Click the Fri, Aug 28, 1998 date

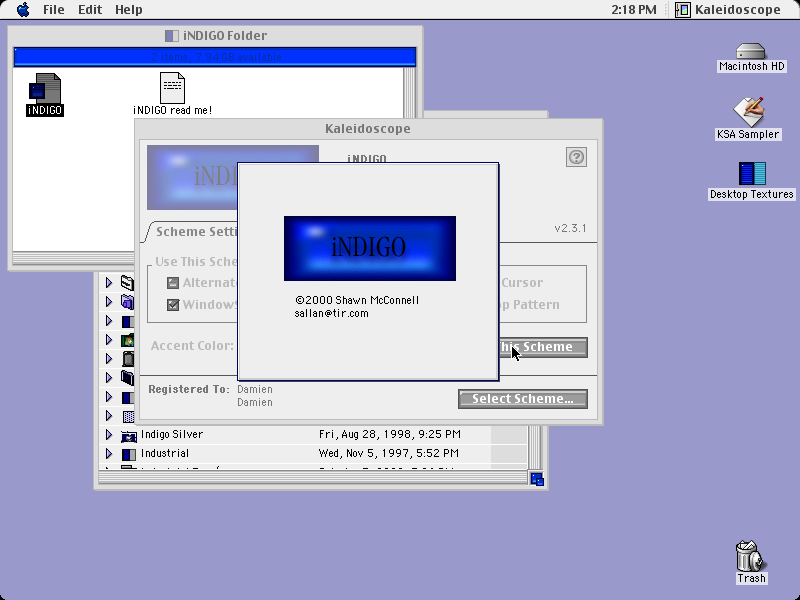coord(390,434)
